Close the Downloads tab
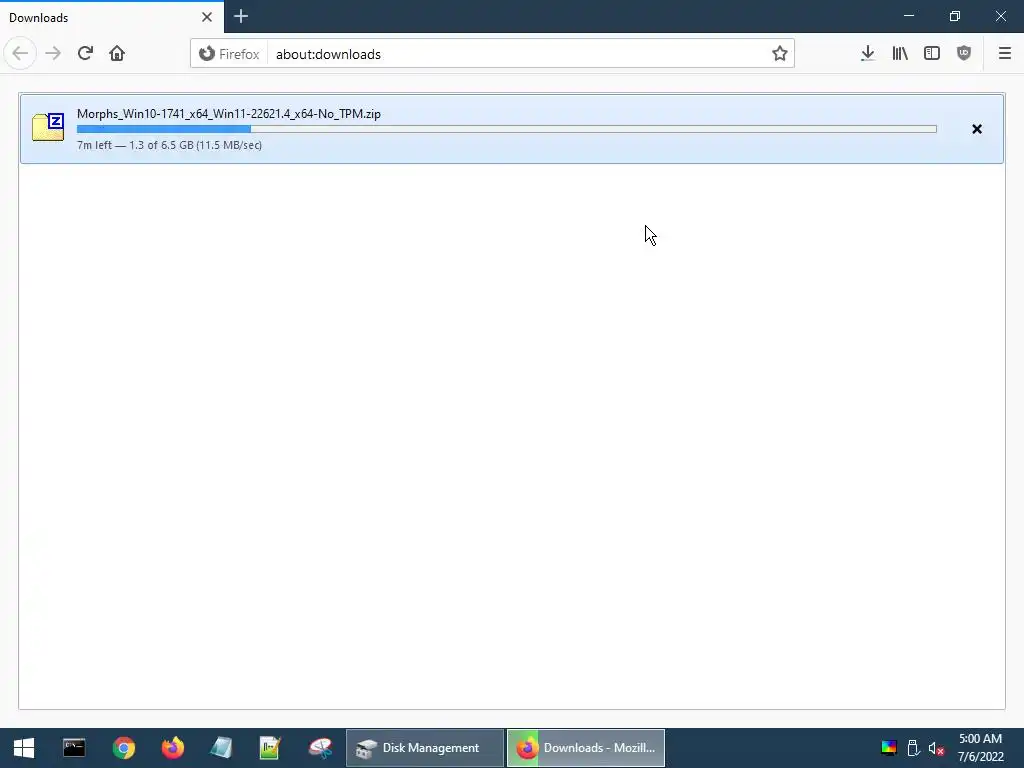This screenshot has width=1024, height=768. pos(207,17)
